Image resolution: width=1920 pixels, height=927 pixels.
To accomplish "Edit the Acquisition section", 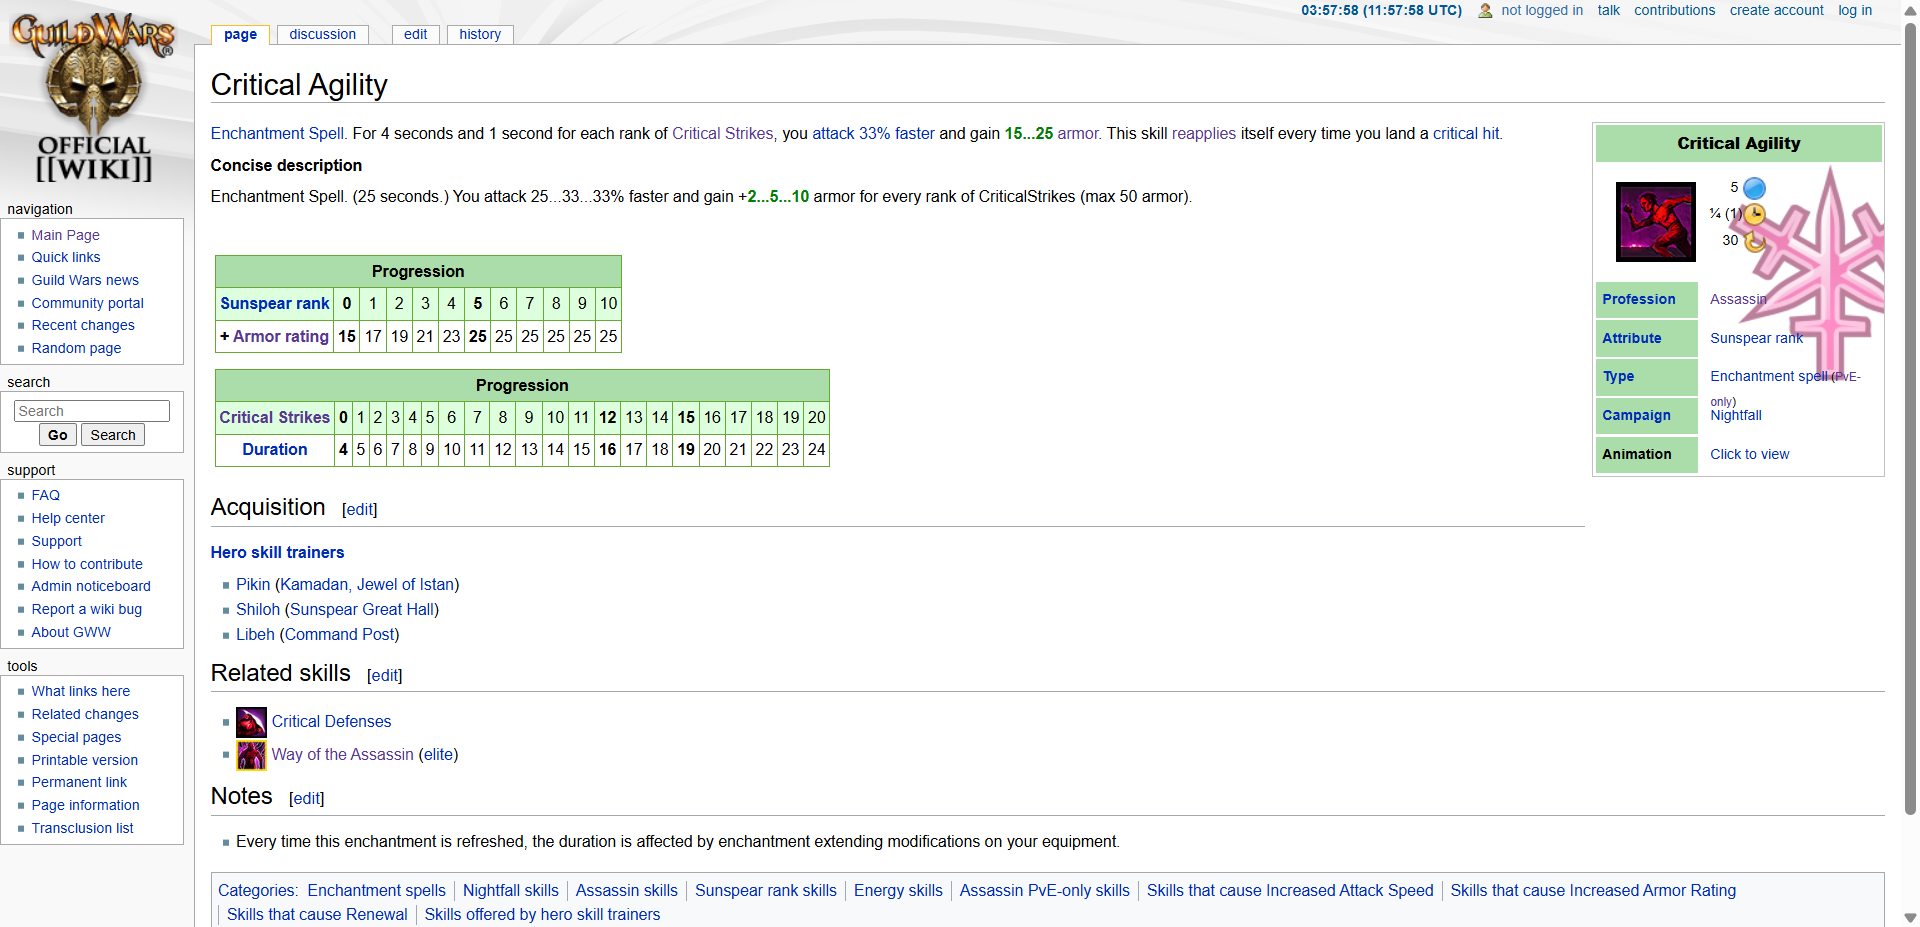I will [359, 509].
